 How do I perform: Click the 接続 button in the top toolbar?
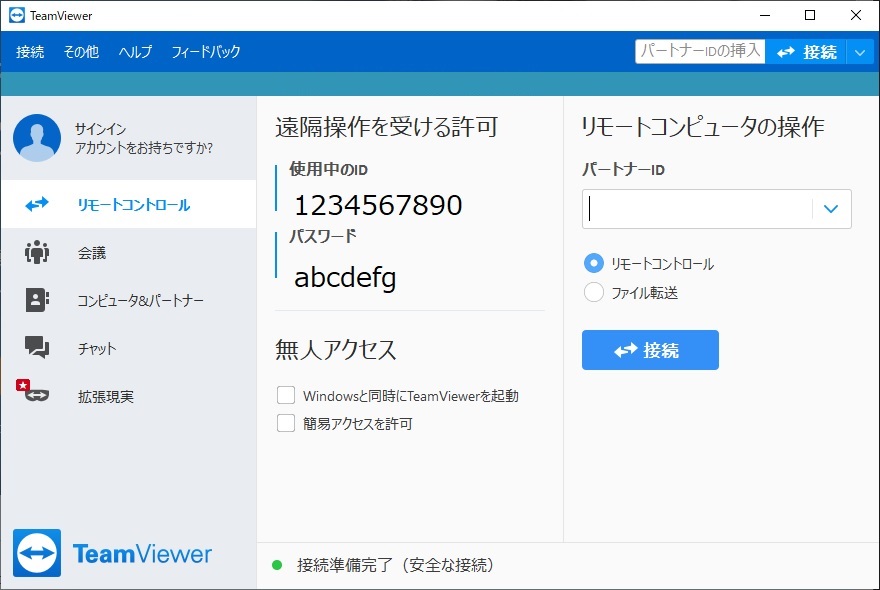[806, 52]
